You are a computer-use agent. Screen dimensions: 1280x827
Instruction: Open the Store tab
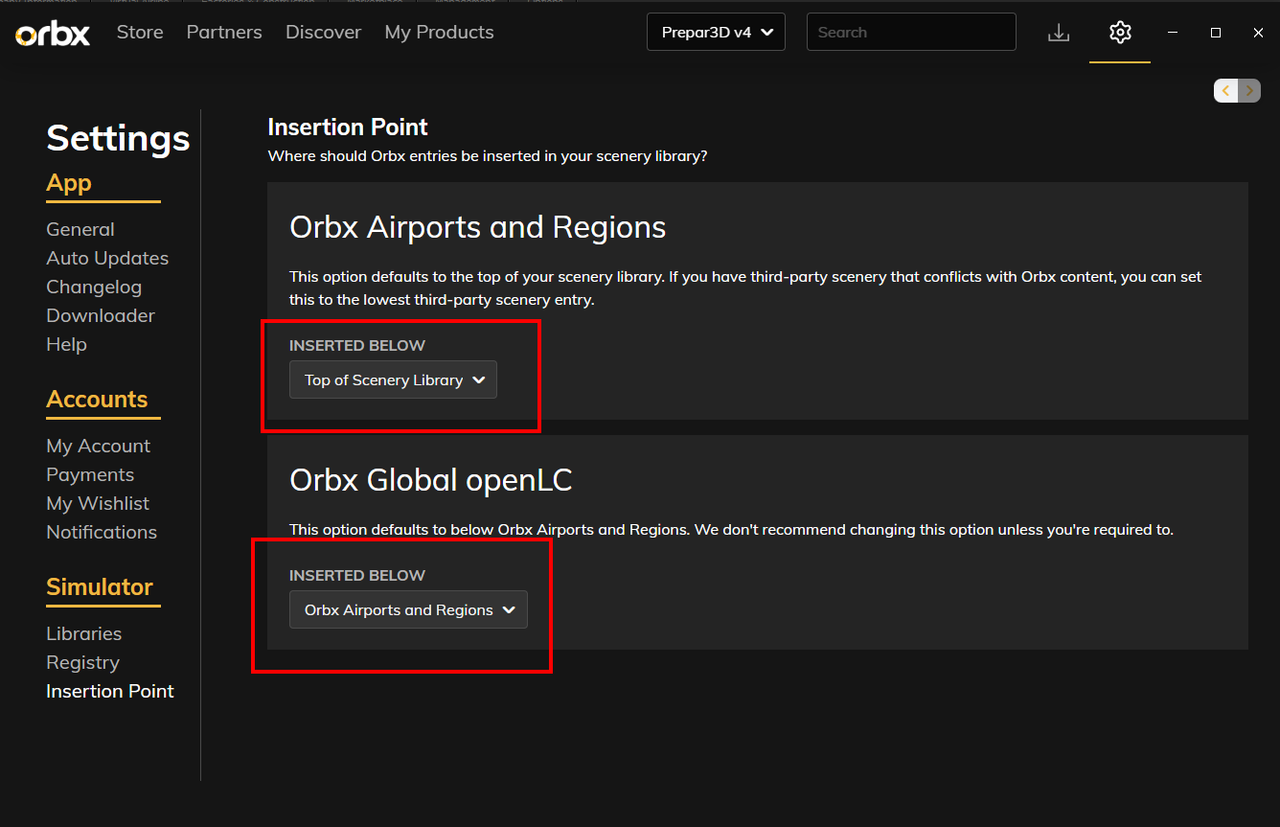140,32
